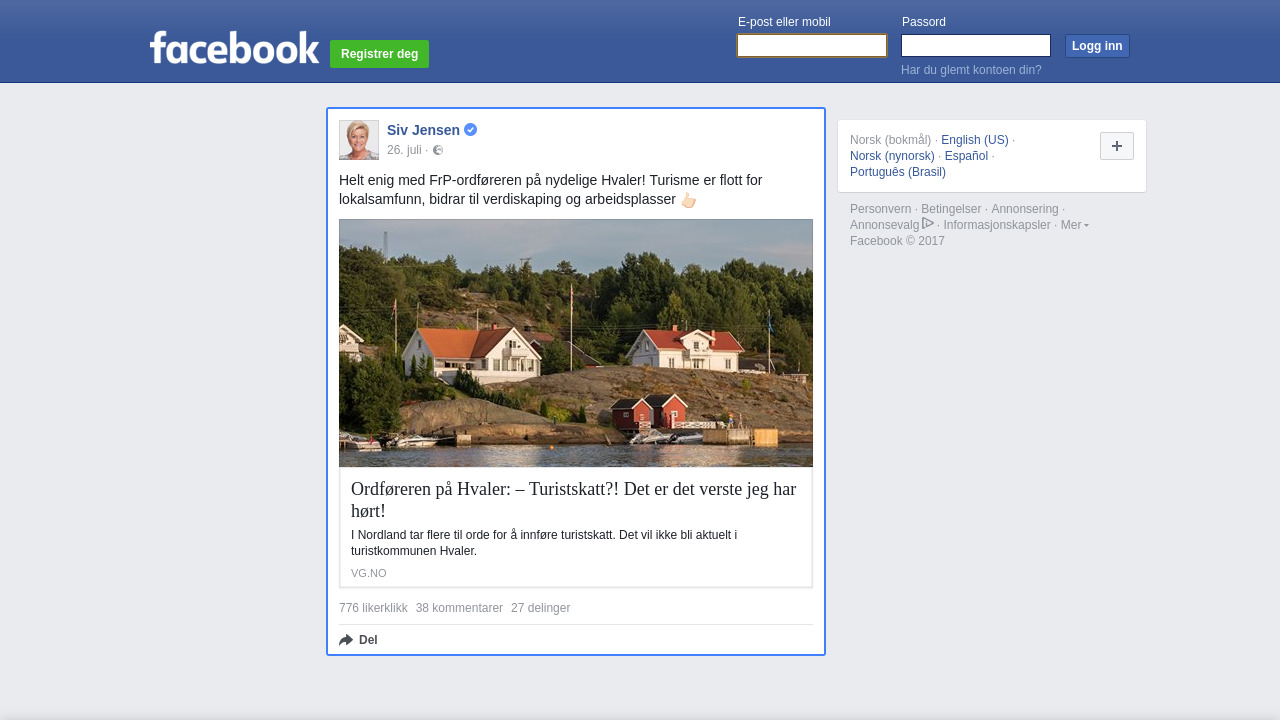Open the Hvaler article image
The width and height of the screenshot is (1280, 720).
click(576, 343)
